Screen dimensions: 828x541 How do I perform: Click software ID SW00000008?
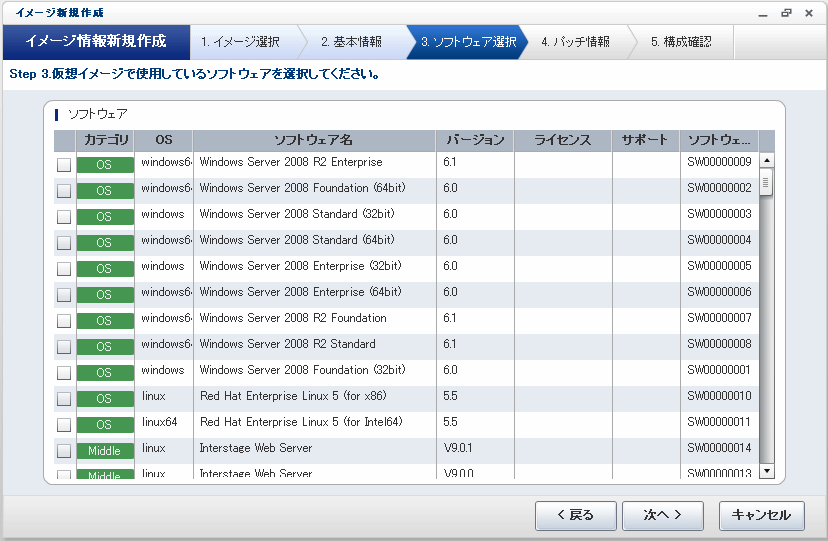pyautogui.click(x=719, y=344)
